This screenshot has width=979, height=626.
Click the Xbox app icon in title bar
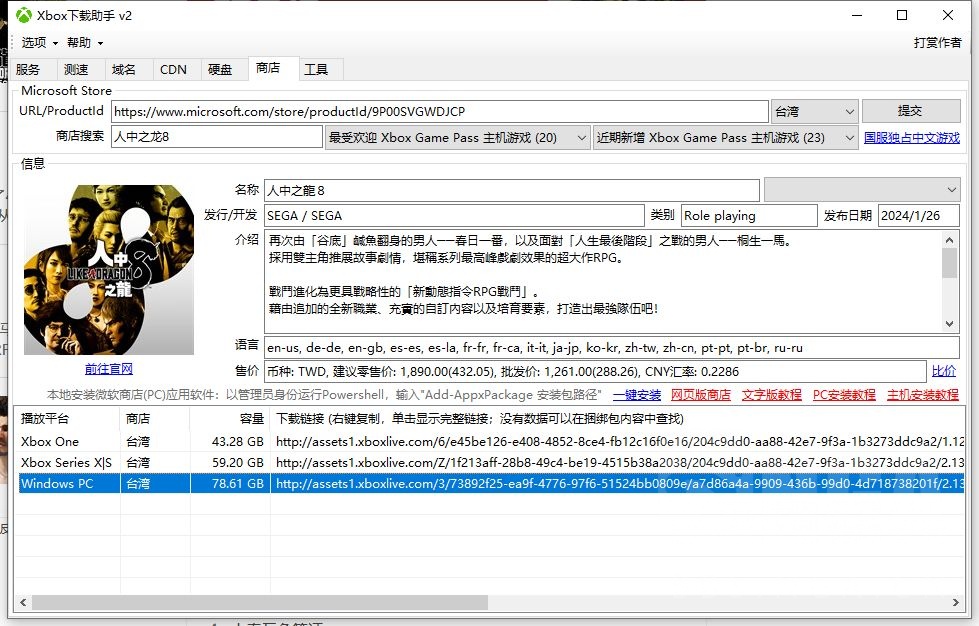[24, 15]
